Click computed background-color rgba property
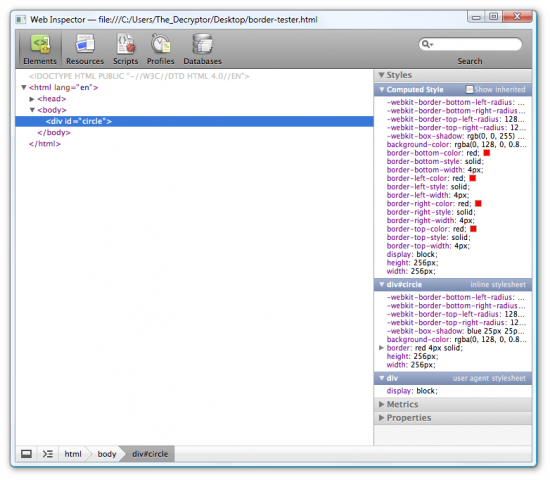Screen dimensions: 550x480 coord(456,145)
